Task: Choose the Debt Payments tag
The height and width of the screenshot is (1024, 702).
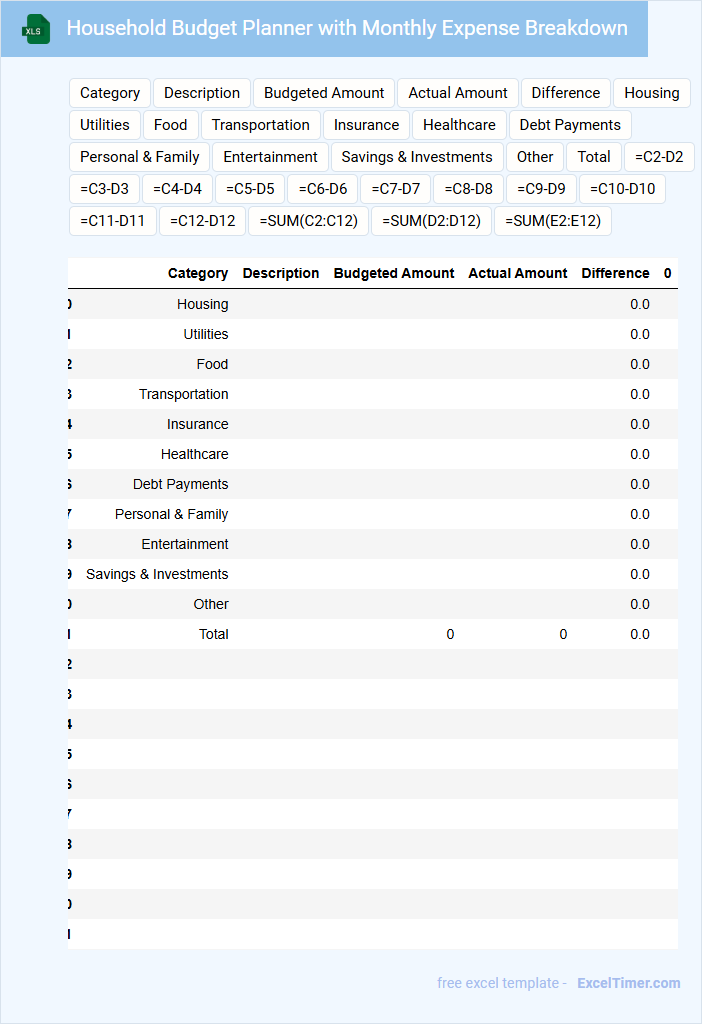Action: (570, 125)
